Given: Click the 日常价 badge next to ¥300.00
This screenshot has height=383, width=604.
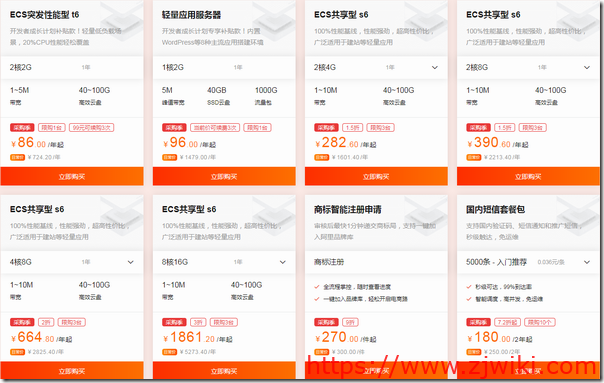Looking at the screenshot, I should [x=322, y=352].
